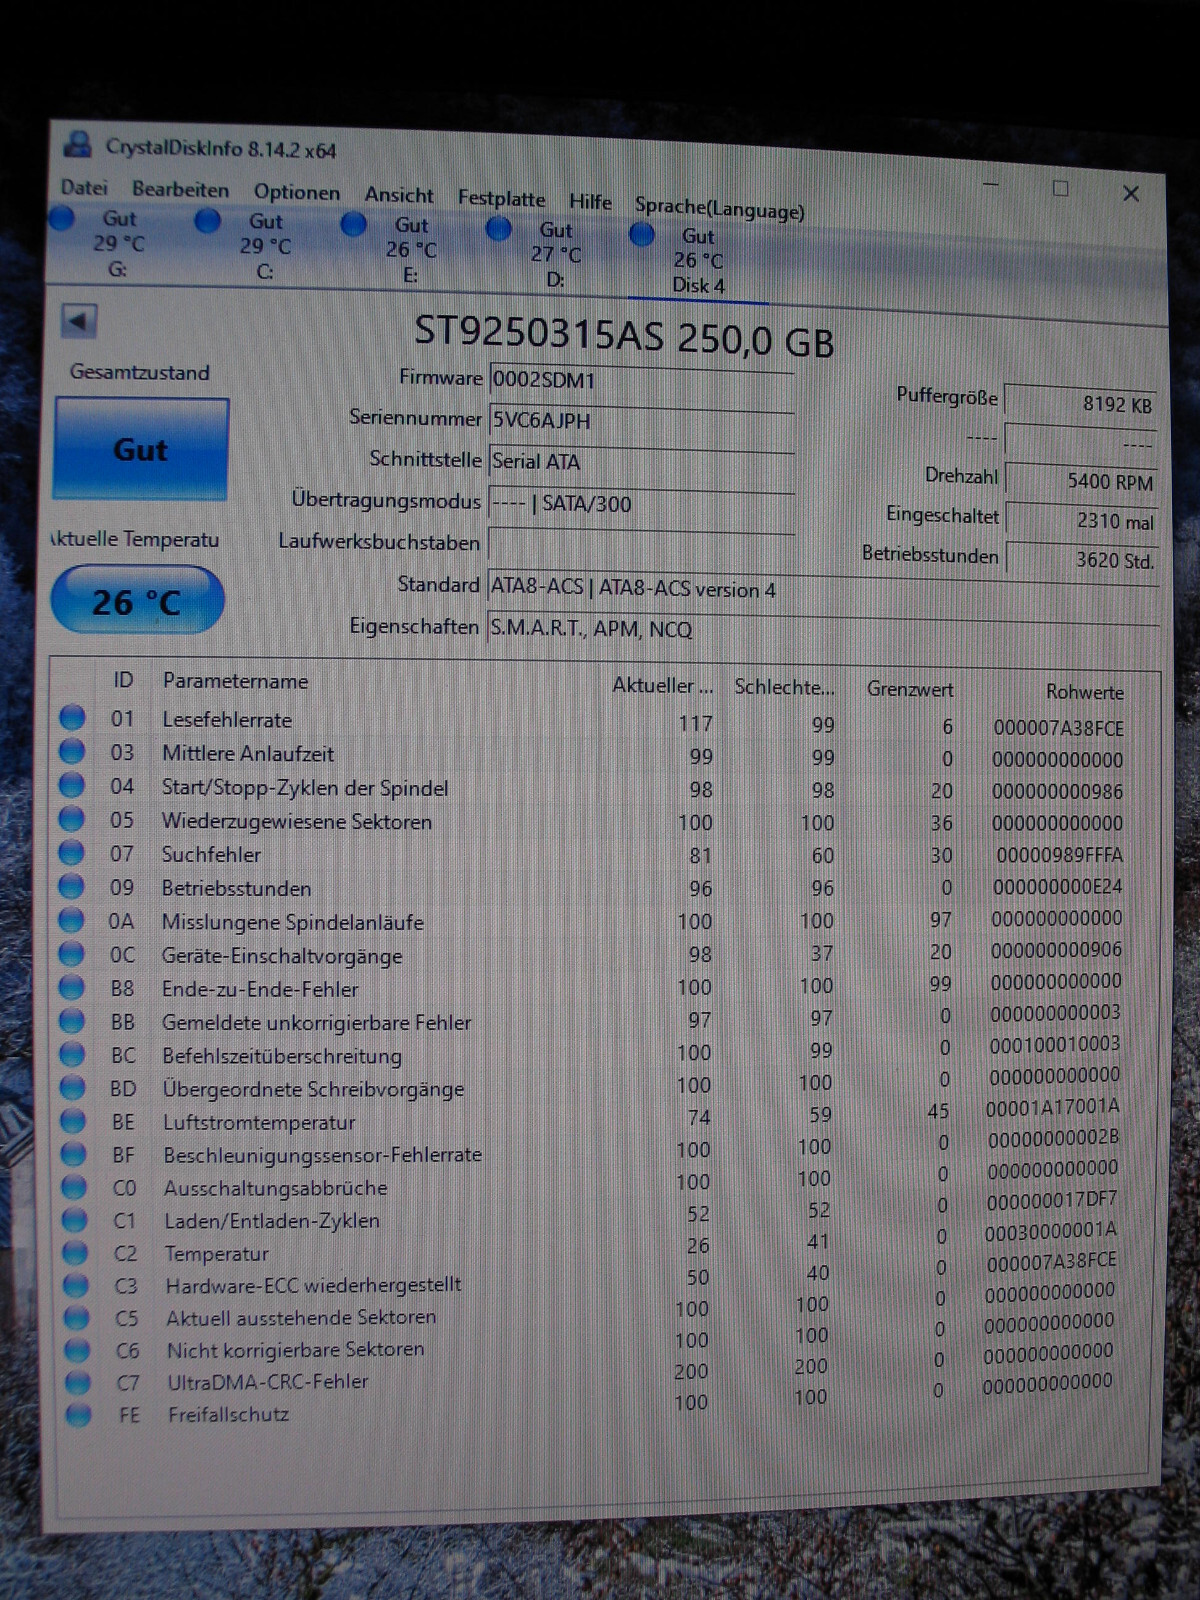Viewport: 1200px width, 1600px height.
Task: Click status dot of Freifallschutz row
Action: [78, 1415]
